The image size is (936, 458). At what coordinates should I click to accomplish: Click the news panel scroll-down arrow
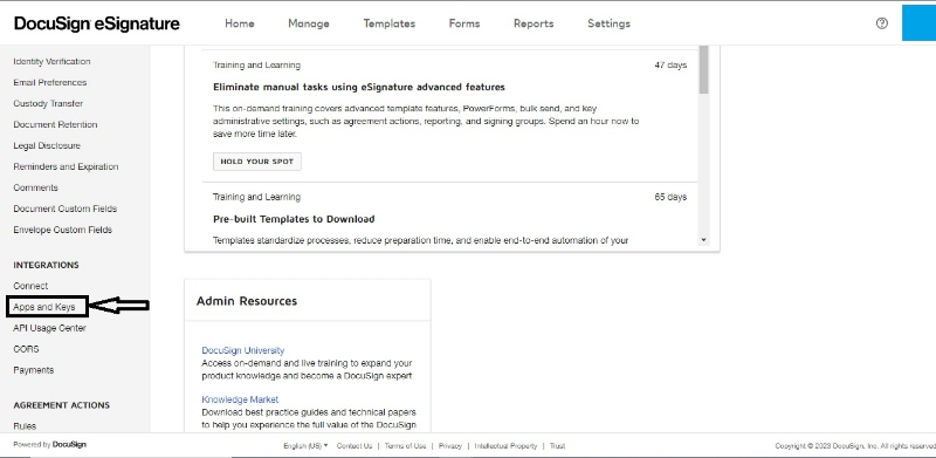coord(704,240)
